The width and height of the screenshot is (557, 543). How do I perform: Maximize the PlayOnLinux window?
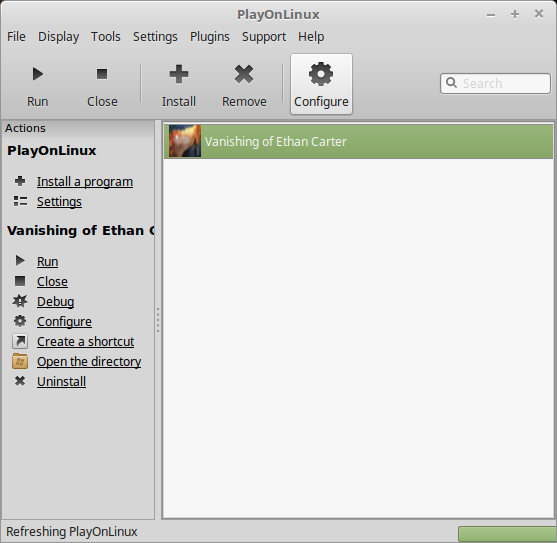point(515,14)
